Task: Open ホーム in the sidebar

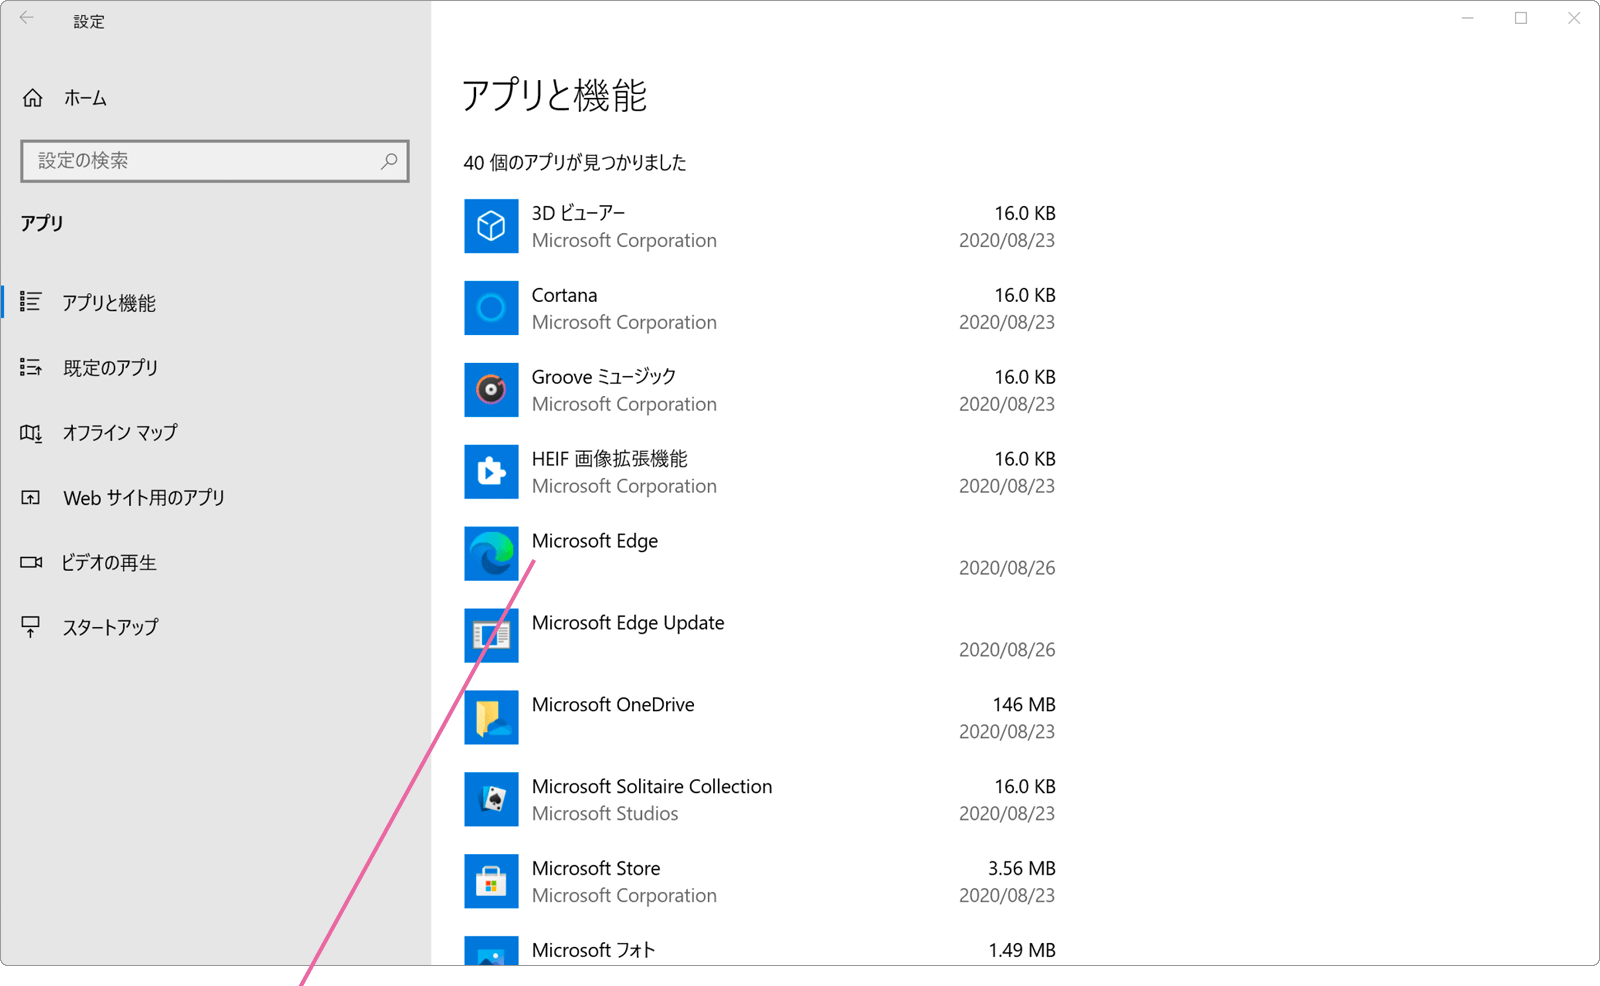Action: point(85,98)
